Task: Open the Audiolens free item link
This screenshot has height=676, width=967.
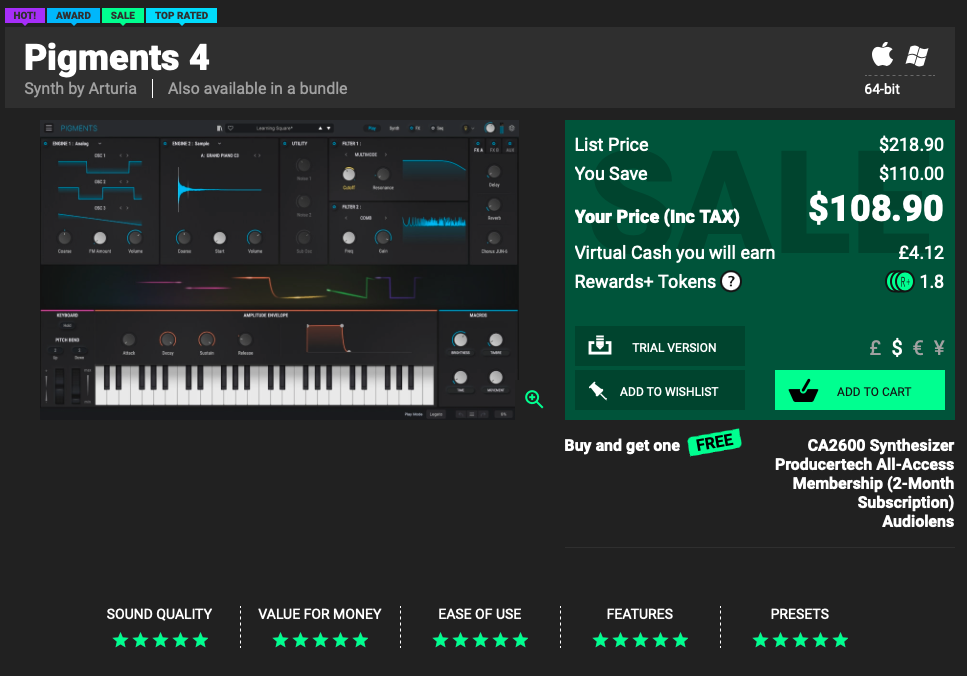Action: (x=918, y=522)
